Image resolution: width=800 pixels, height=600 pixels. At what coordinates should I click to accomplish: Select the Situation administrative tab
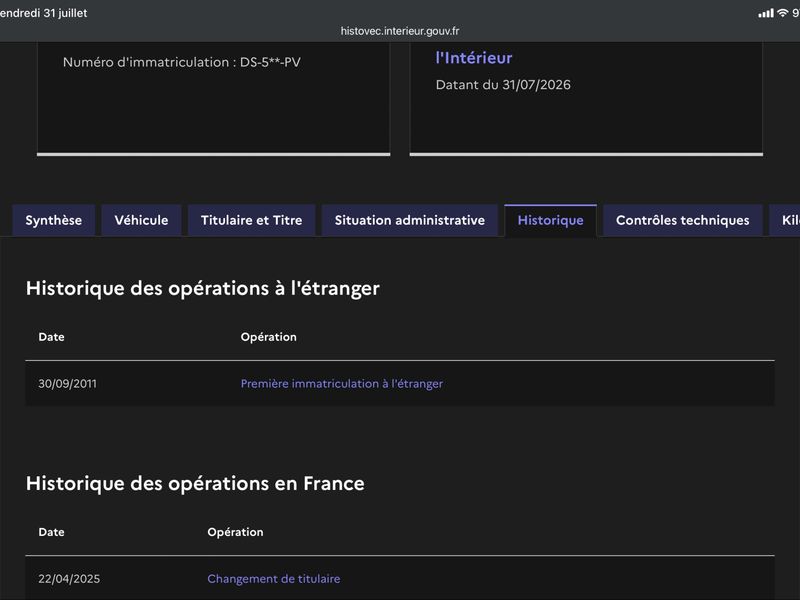point(410,220)
